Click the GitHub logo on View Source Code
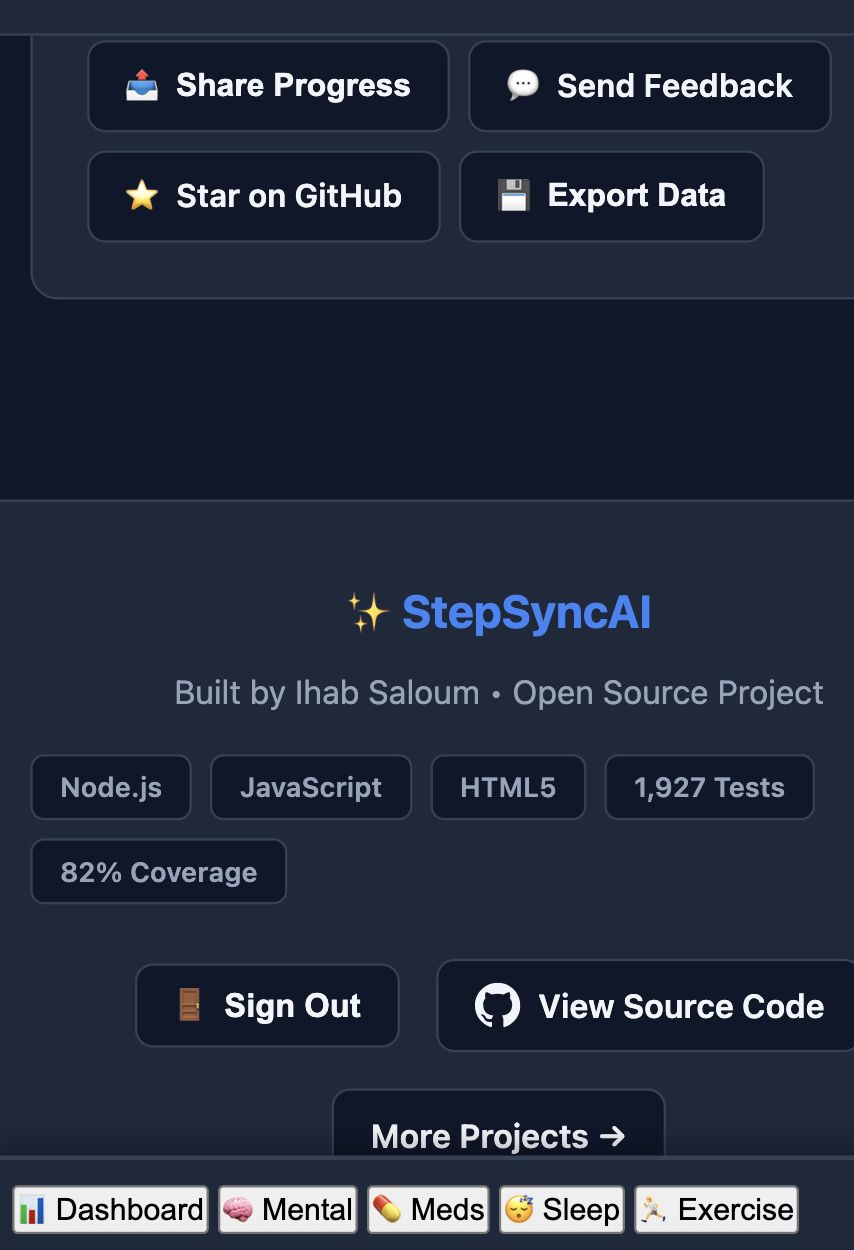Image resolution: width=854 pixels, height=1250 pixels. click(497, 1006)
